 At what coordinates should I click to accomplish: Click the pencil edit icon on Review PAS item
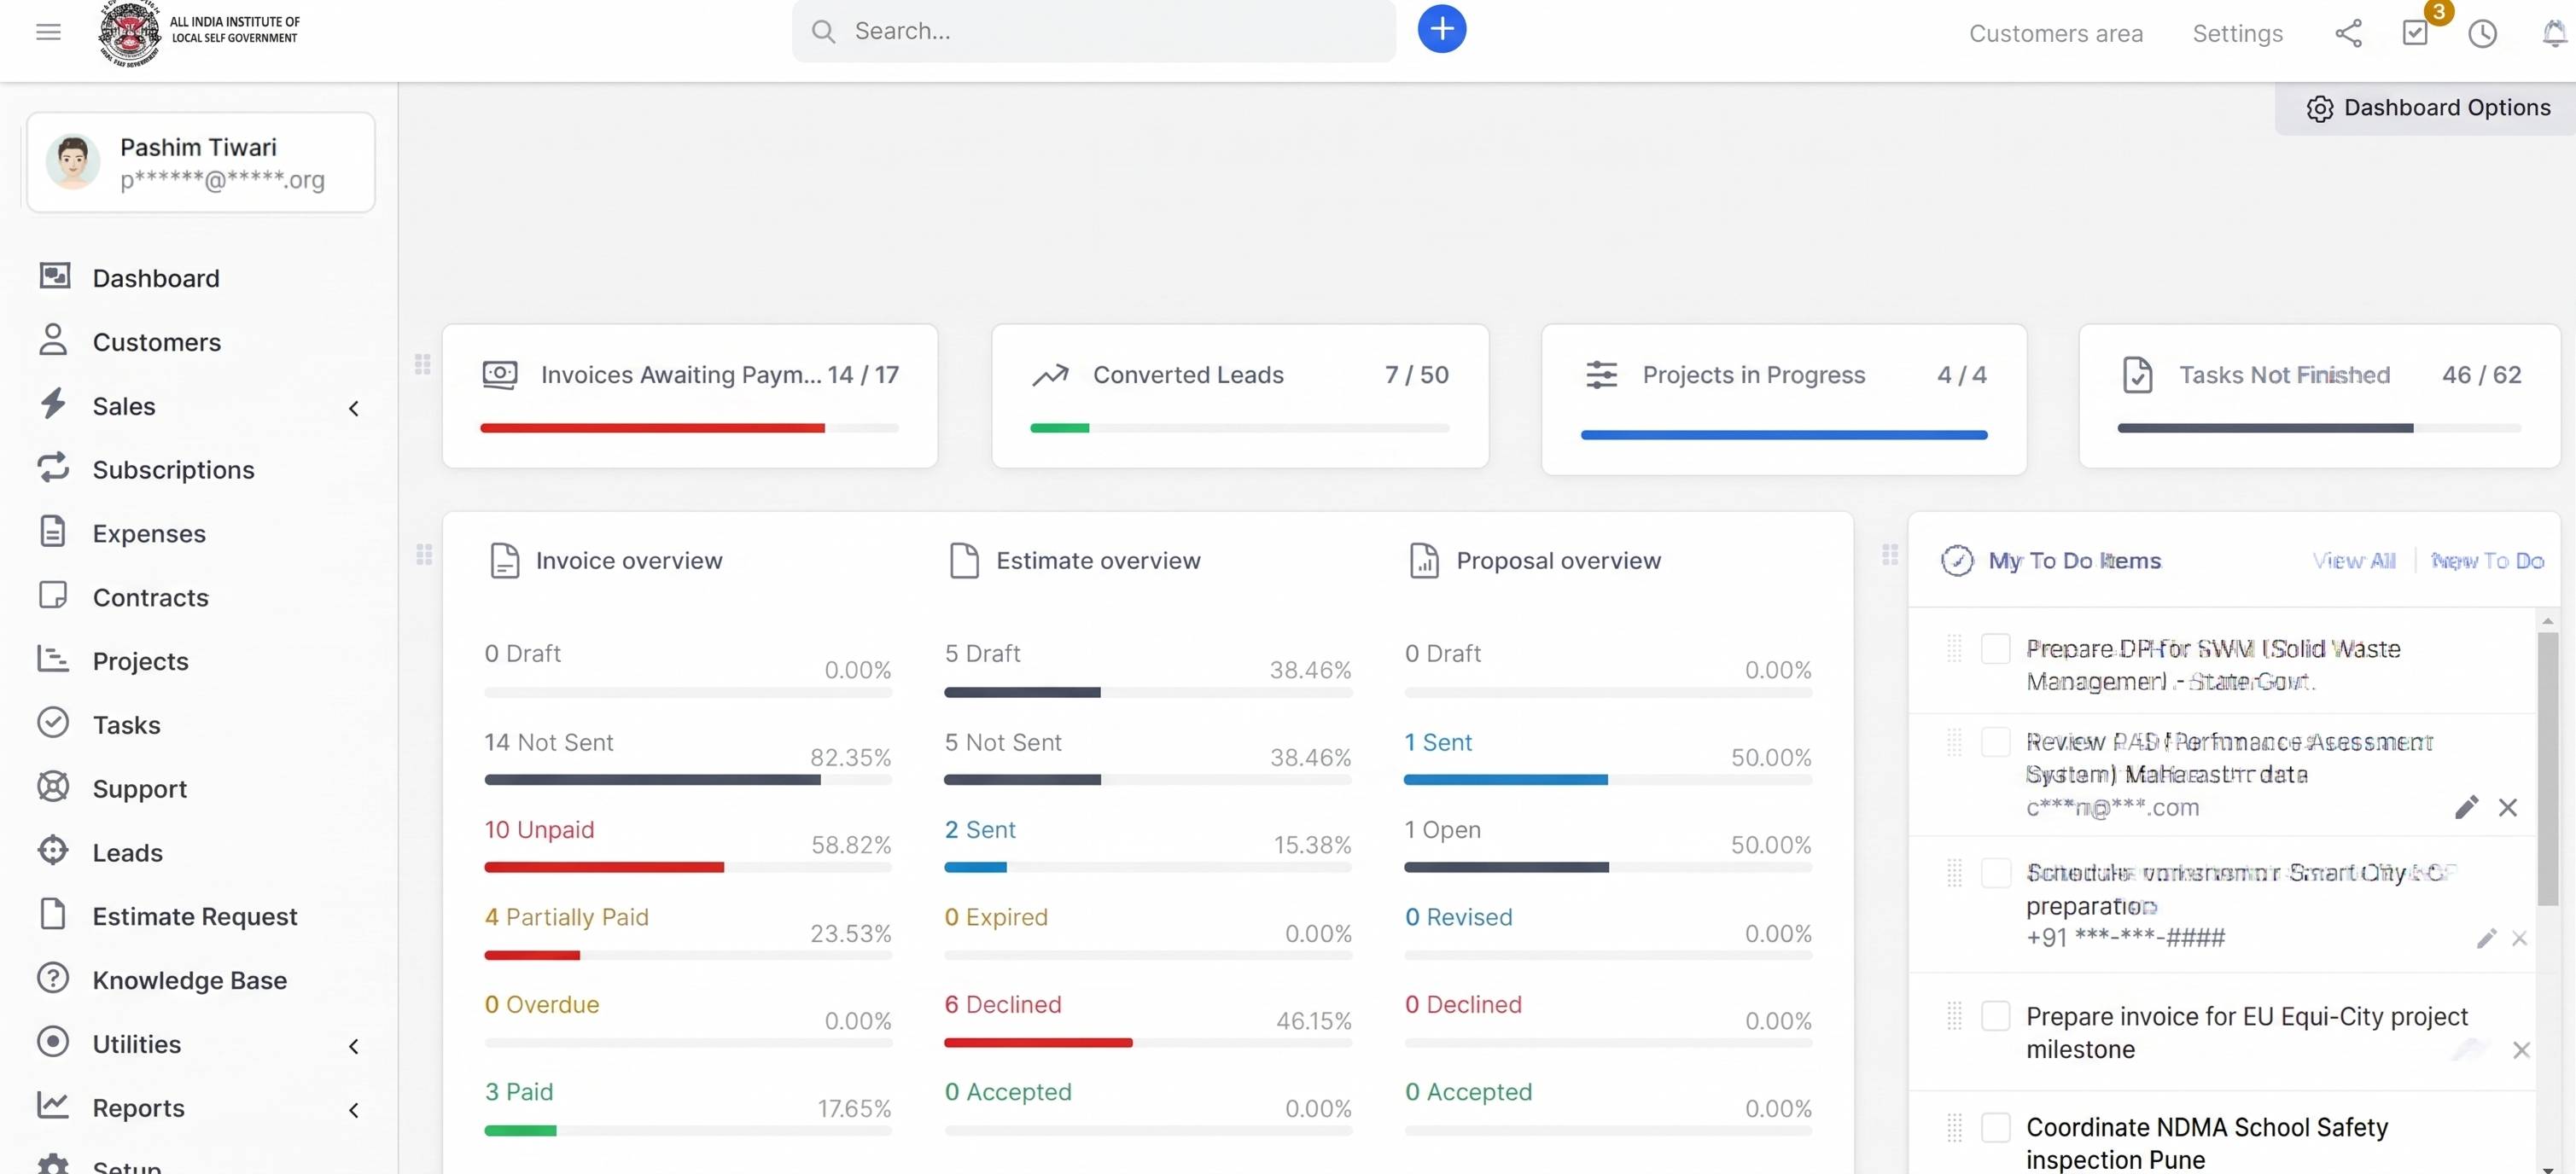pos(2466,807)
